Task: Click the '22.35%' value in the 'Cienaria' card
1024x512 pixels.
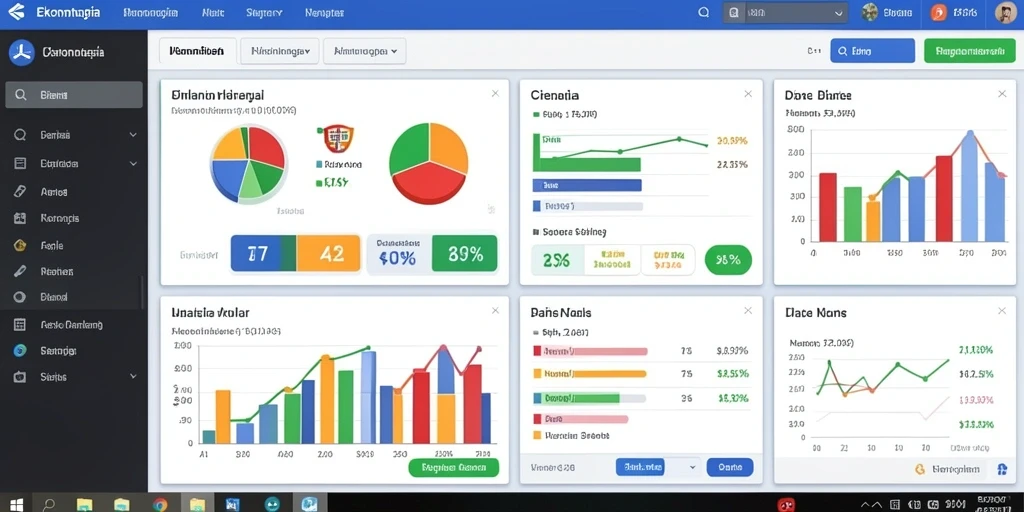Action: 731,165
